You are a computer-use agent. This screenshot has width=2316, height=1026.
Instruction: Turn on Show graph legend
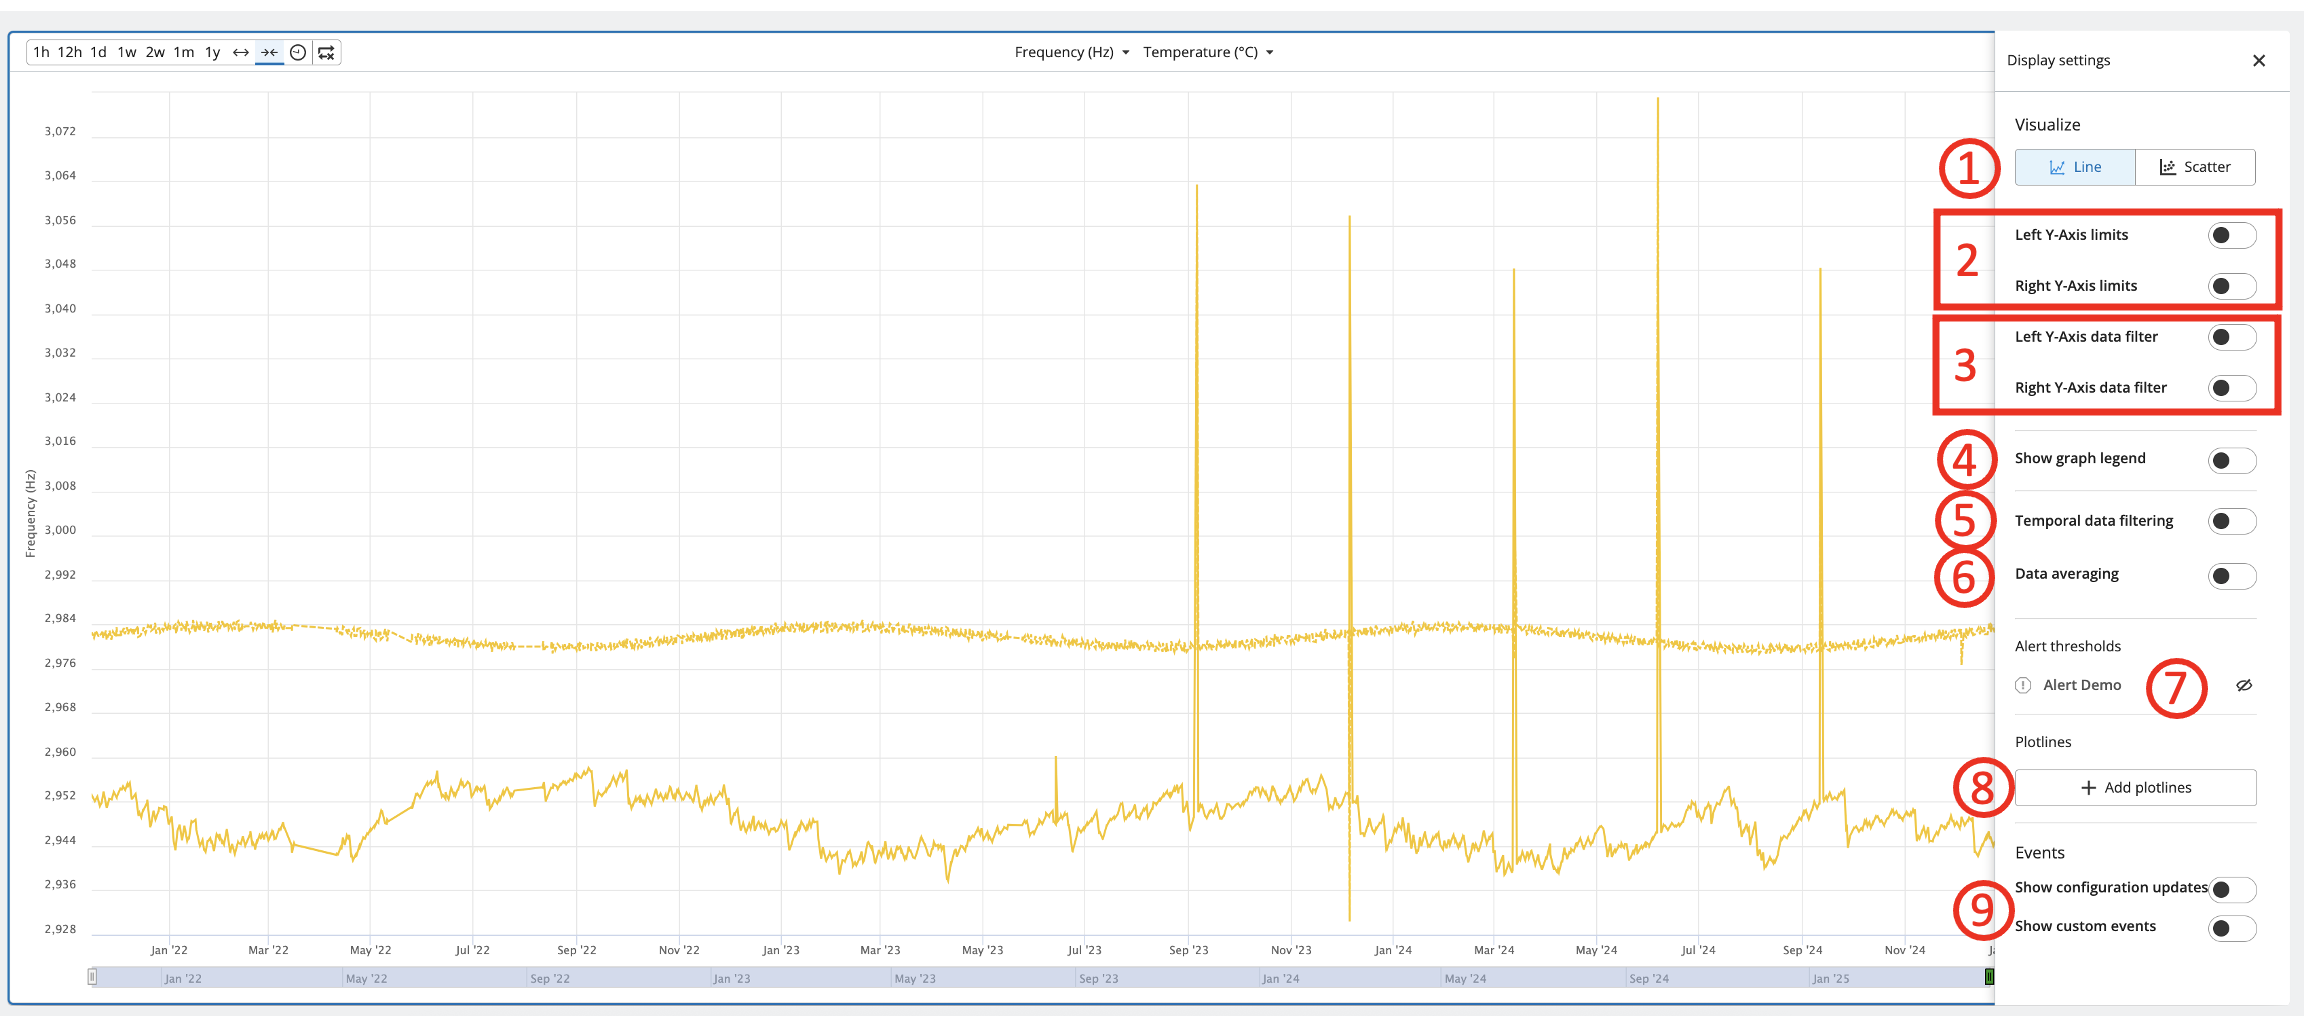(x=2231, y=461)
